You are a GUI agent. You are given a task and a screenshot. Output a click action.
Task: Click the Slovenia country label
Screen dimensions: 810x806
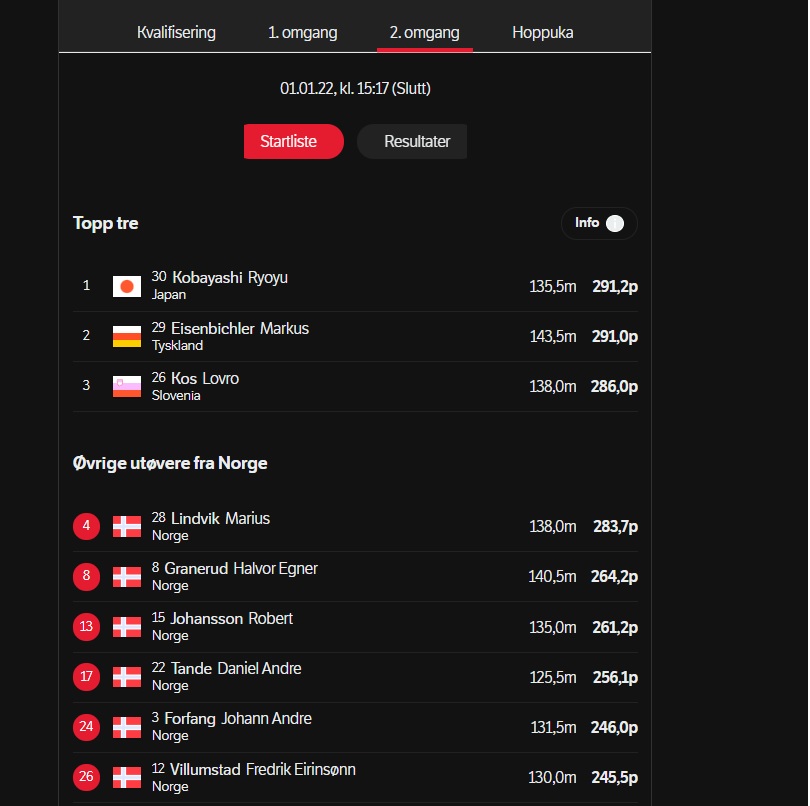point(176,396)
